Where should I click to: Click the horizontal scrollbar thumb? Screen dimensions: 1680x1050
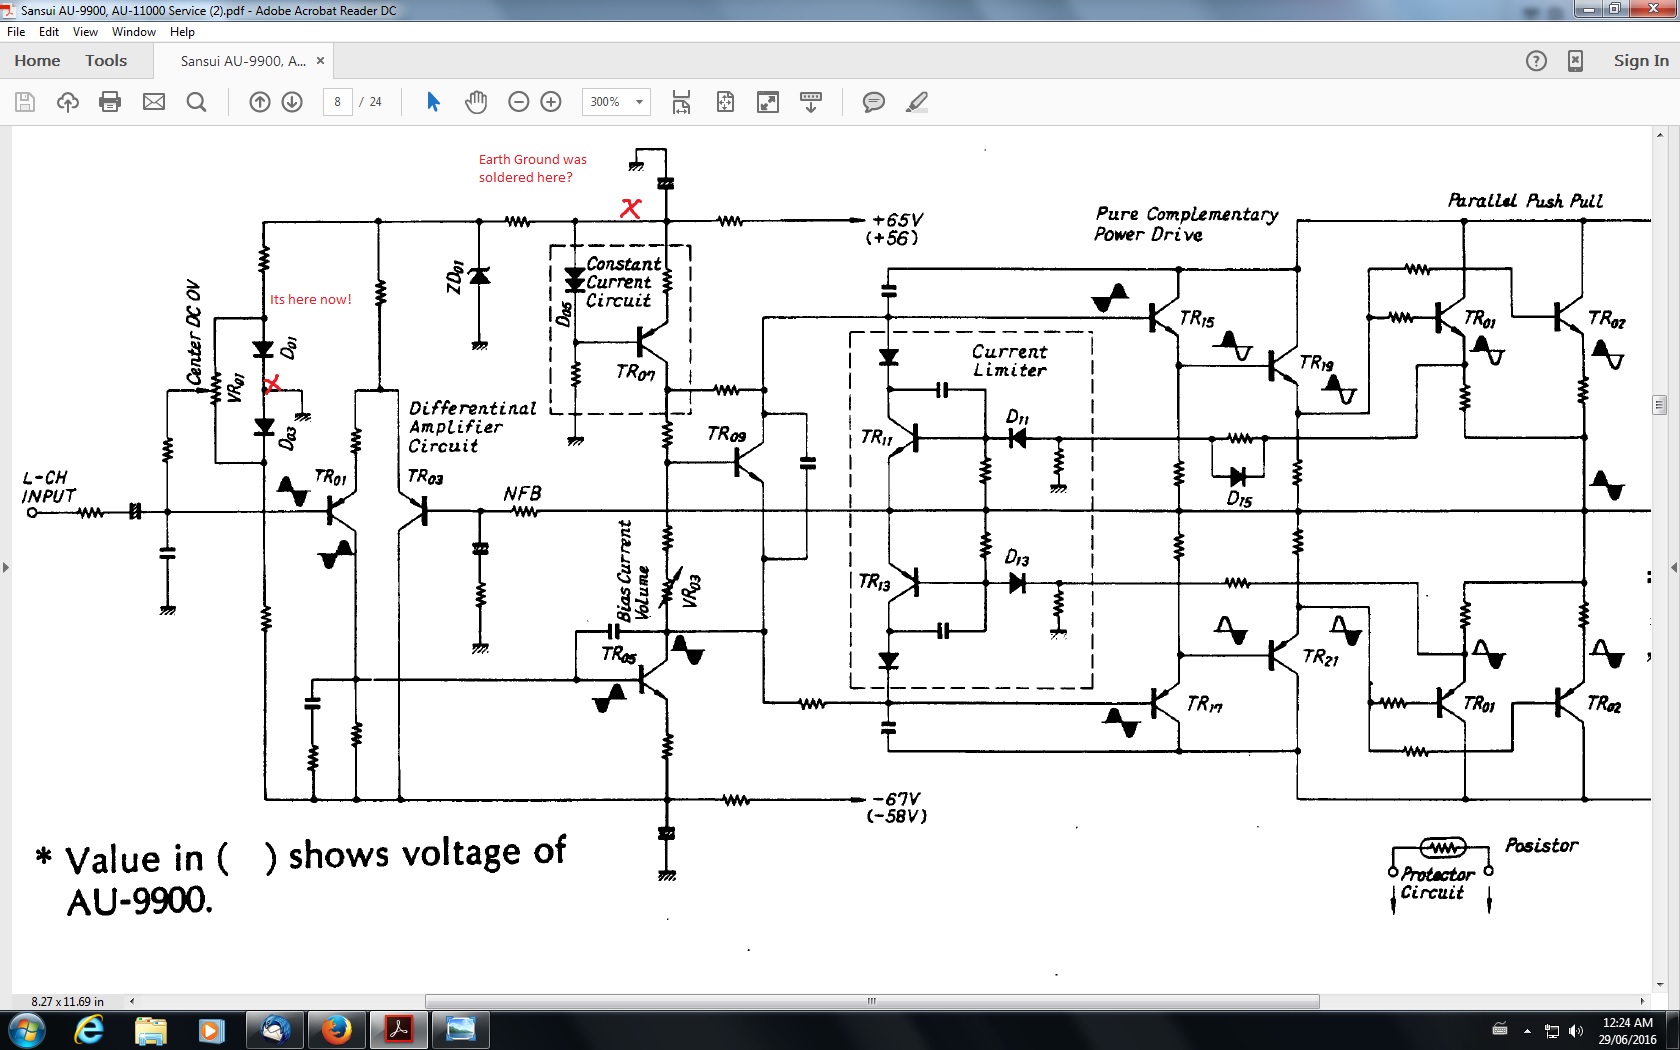872,1001
